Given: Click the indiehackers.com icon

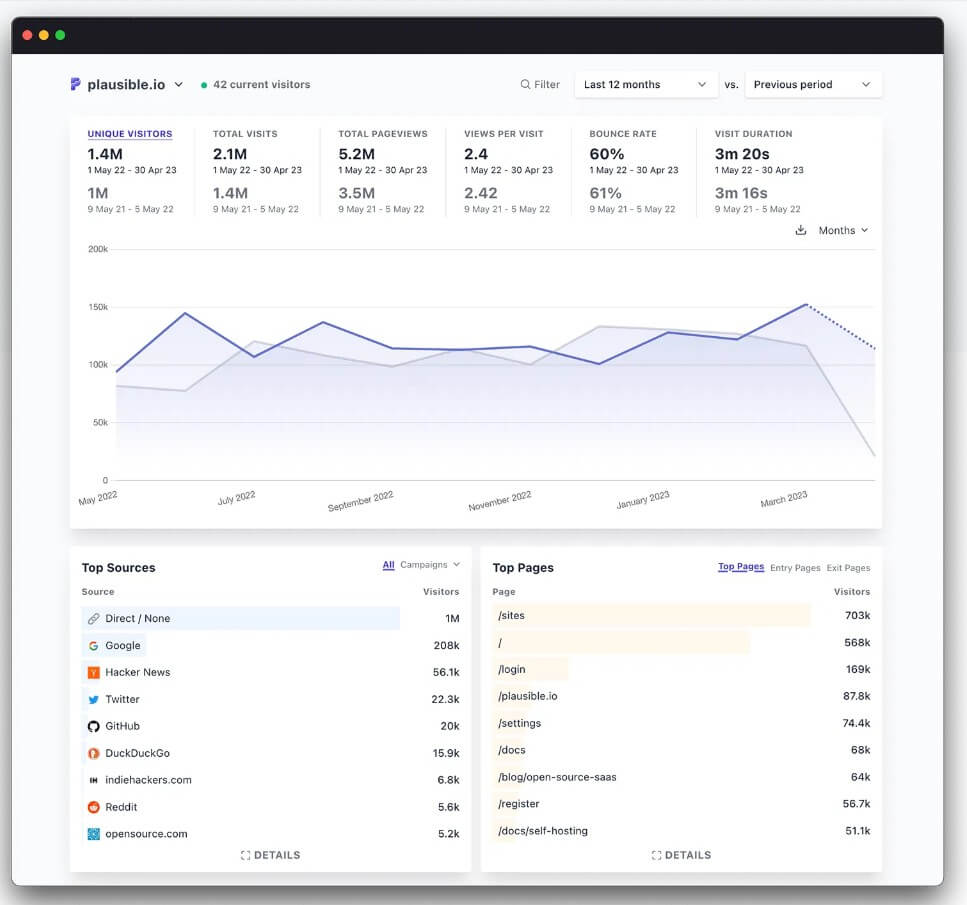Looking at the screenshot, I should 94,780.
